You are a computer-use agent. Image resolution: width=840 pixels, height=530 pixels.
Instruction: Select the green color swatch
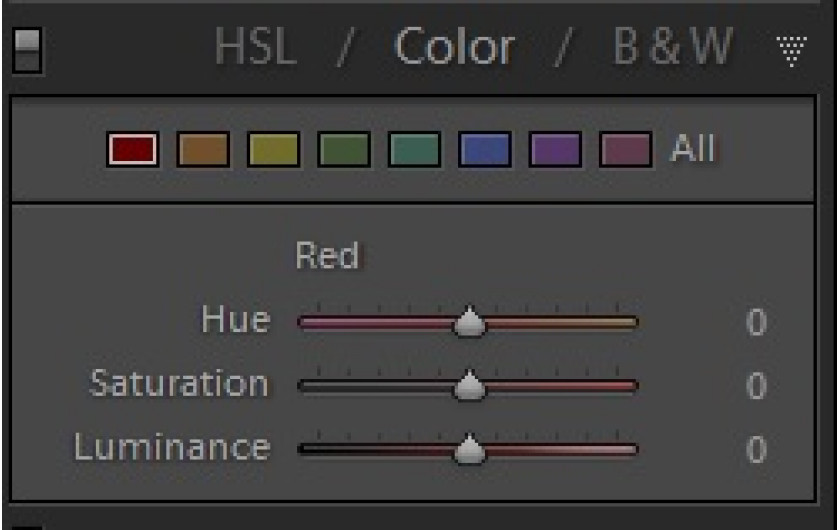(x=344, y=150)
